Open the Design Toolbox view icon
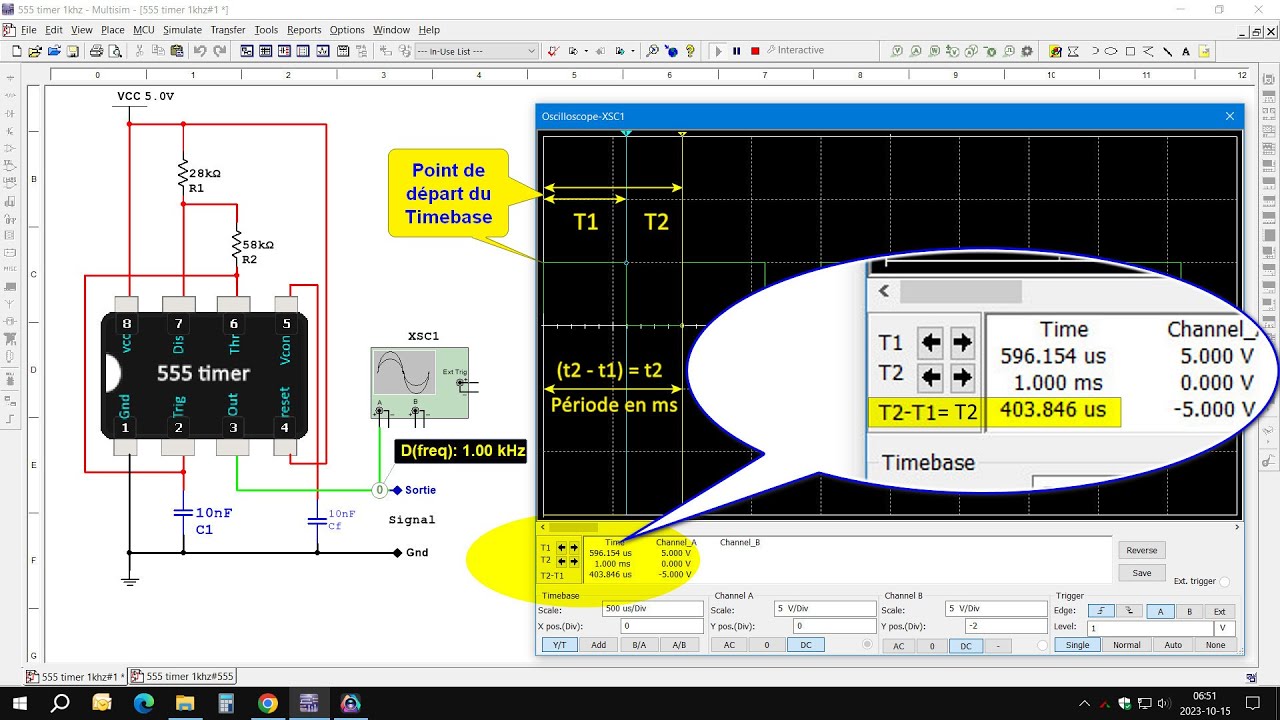 pyautogui.click(x=246, y=50)
